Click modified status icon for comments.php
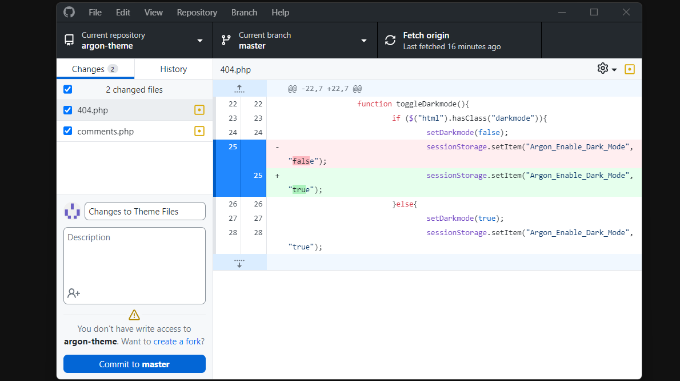Viewport: 680px width, 381px height. (199, 131)
